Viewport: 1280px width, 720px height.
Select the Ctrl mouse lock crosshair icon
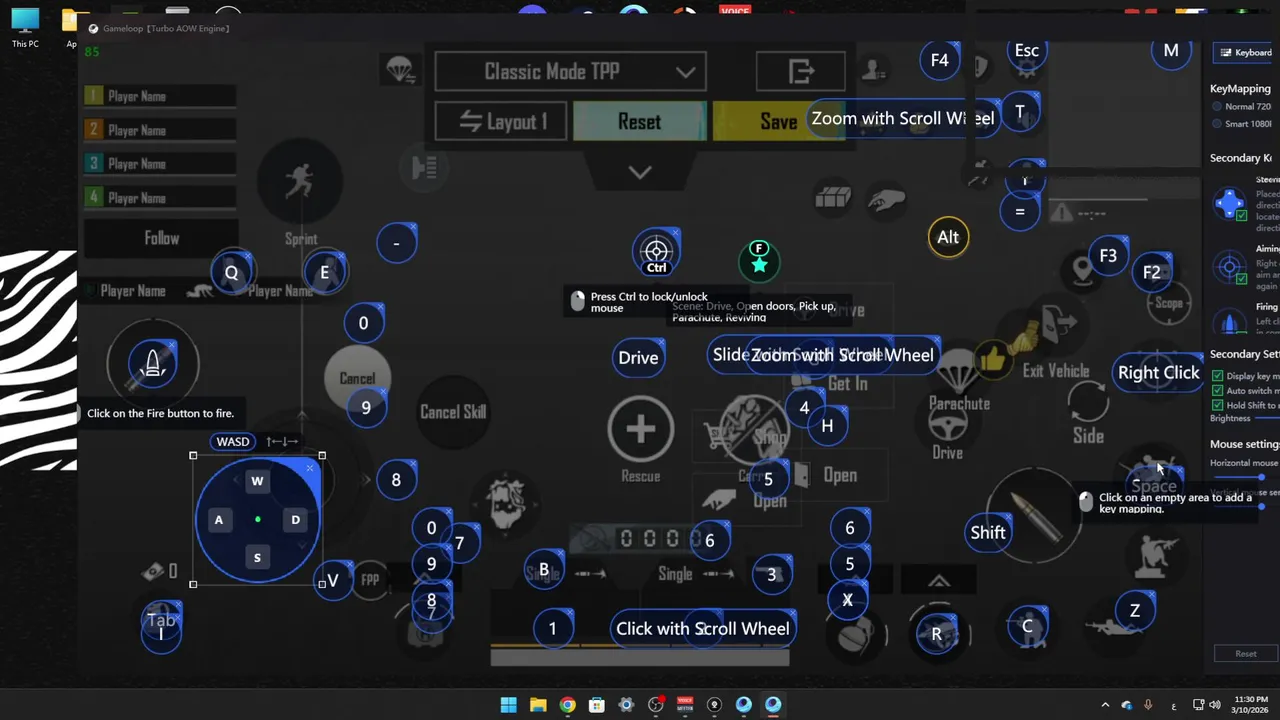pyautogui.click(x=656, y=253)
